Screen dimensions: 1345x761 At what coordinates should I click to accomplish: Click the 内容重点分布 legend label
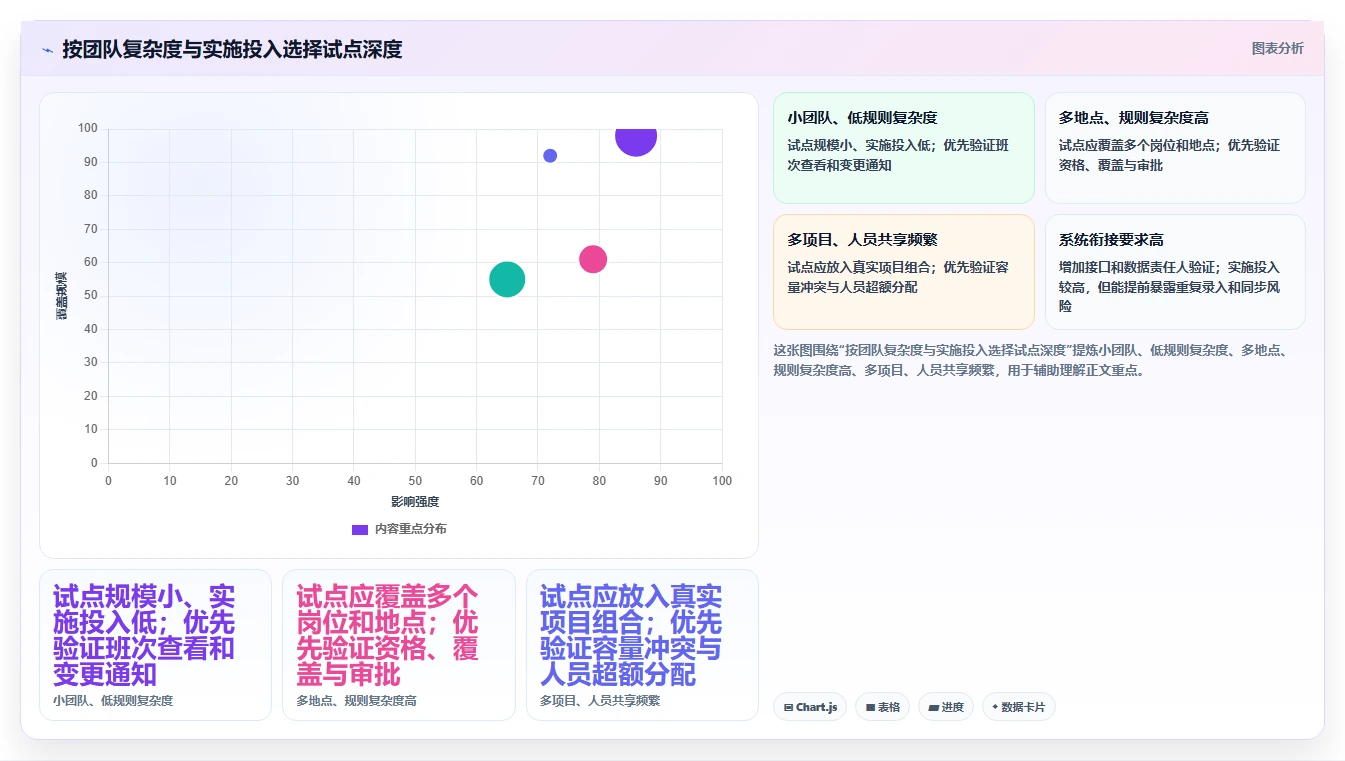411,529
